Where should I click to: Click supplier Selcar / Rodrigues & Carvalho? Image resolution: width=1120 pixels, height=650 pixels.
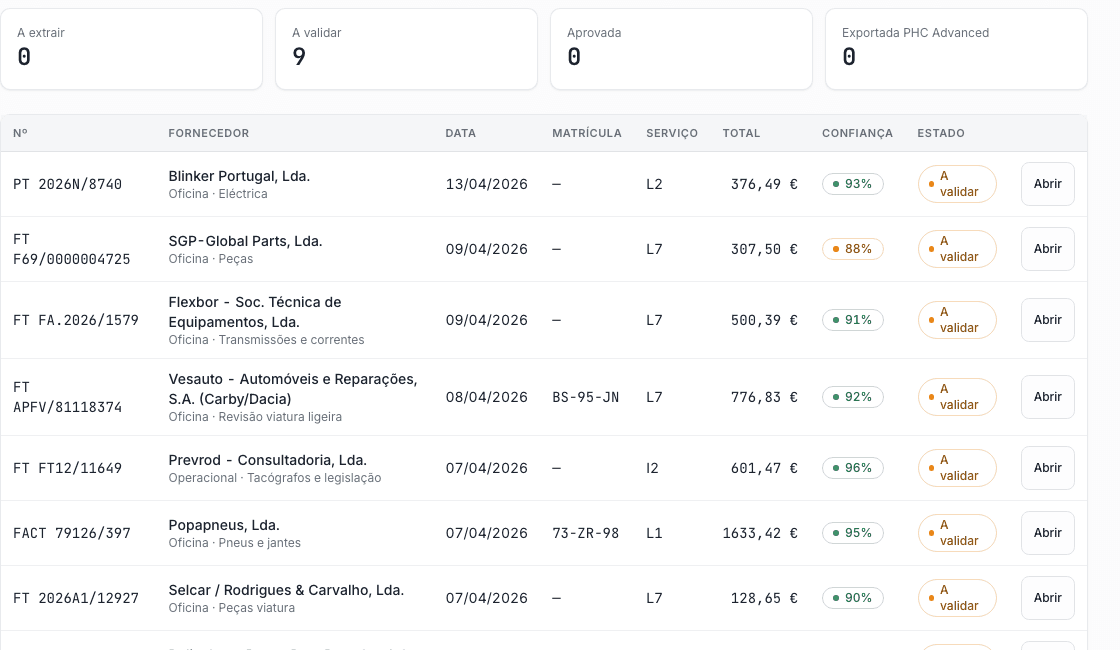tap(286, 590)
